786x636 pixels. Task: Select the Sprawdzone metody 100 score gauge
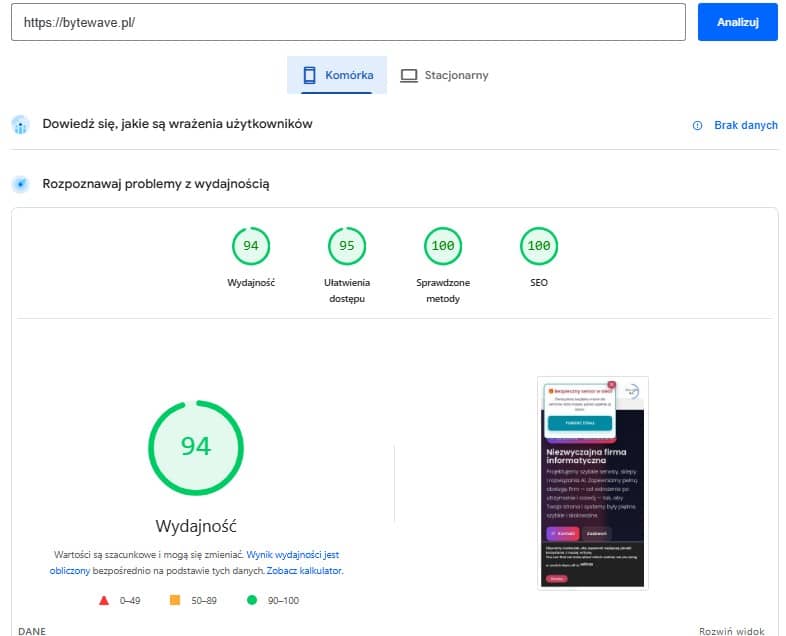(443, 246)
